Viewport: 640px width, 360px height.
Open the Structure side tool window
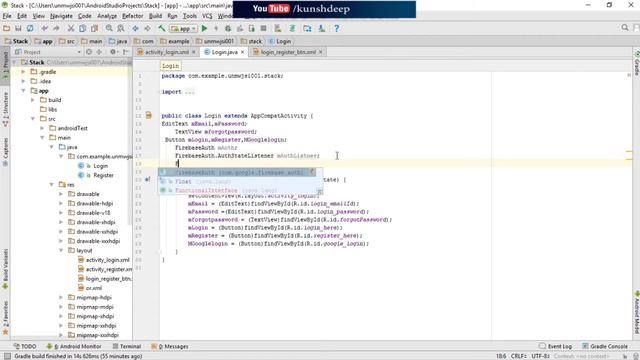coord(5,109)
